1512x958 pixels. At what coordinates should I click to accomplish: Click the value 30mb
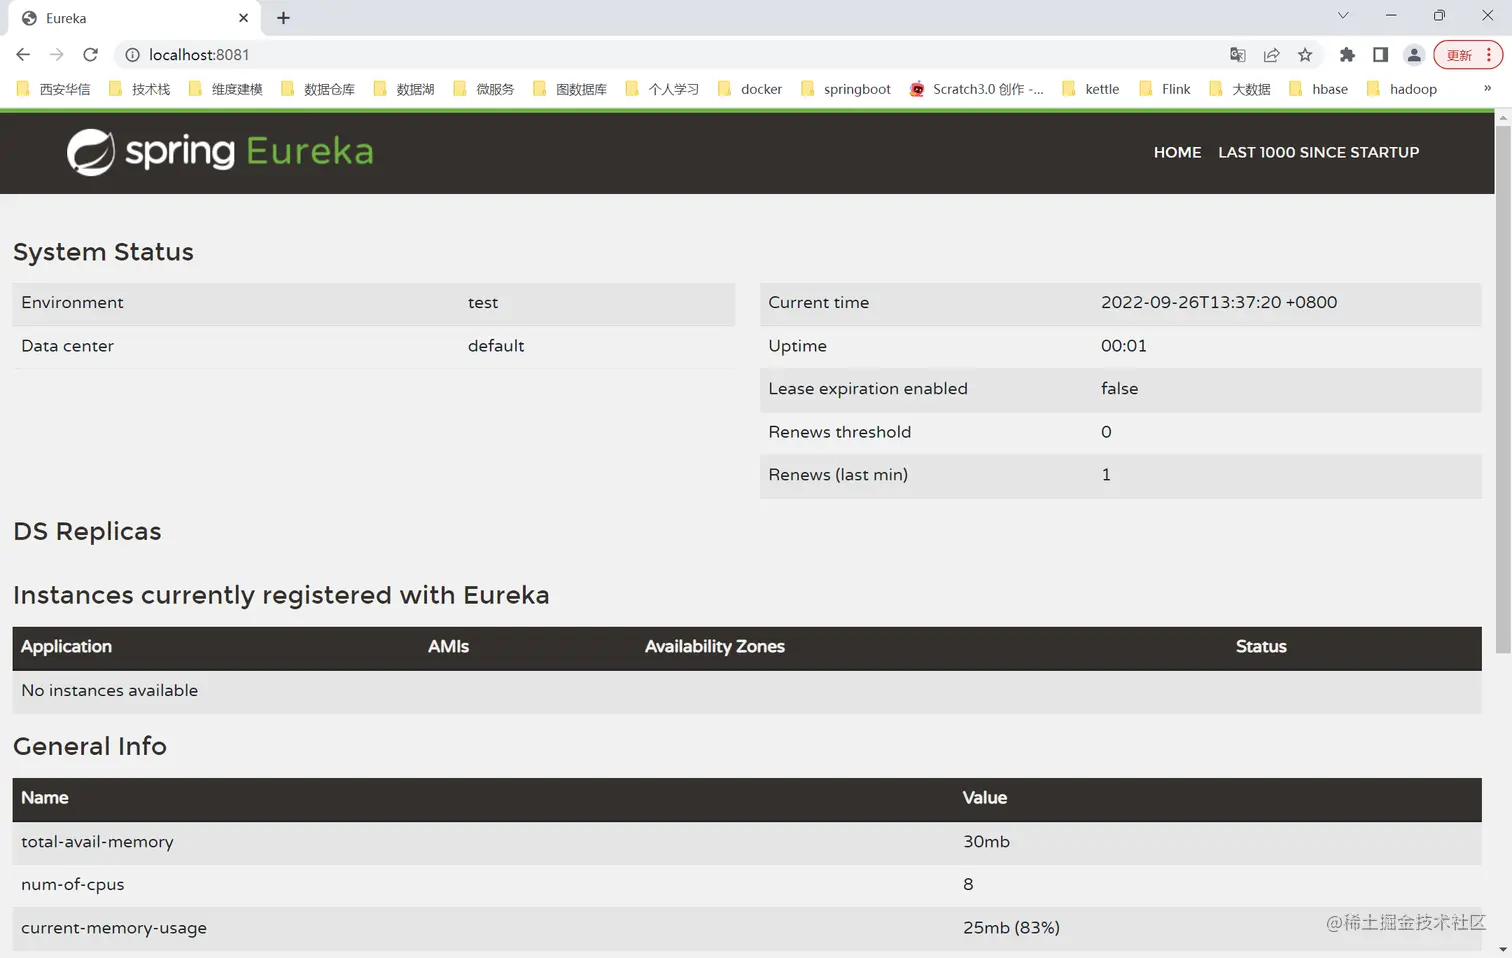[987, 842]
